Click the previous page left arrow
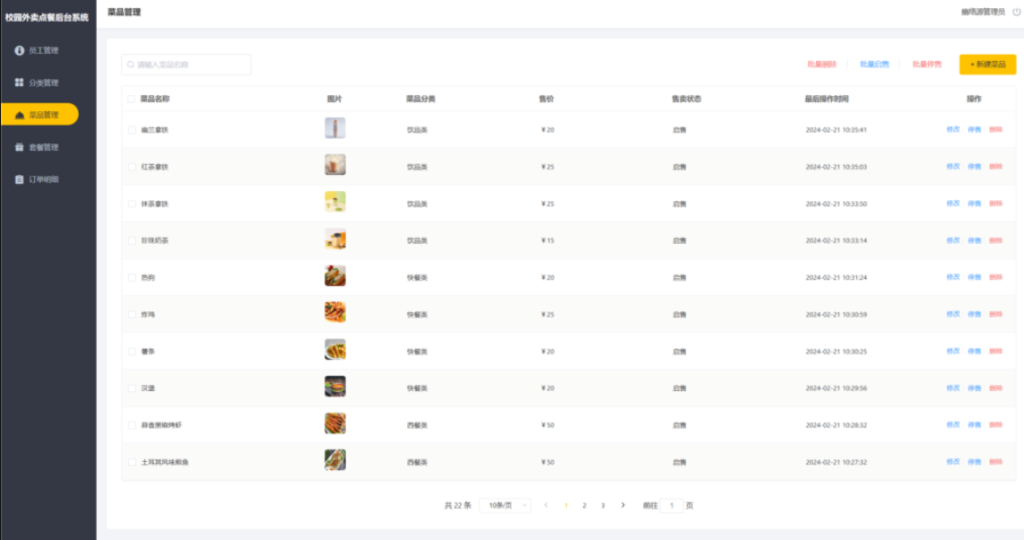The width and height of the screenshot is (1024, 540). (x=546, y=506)
